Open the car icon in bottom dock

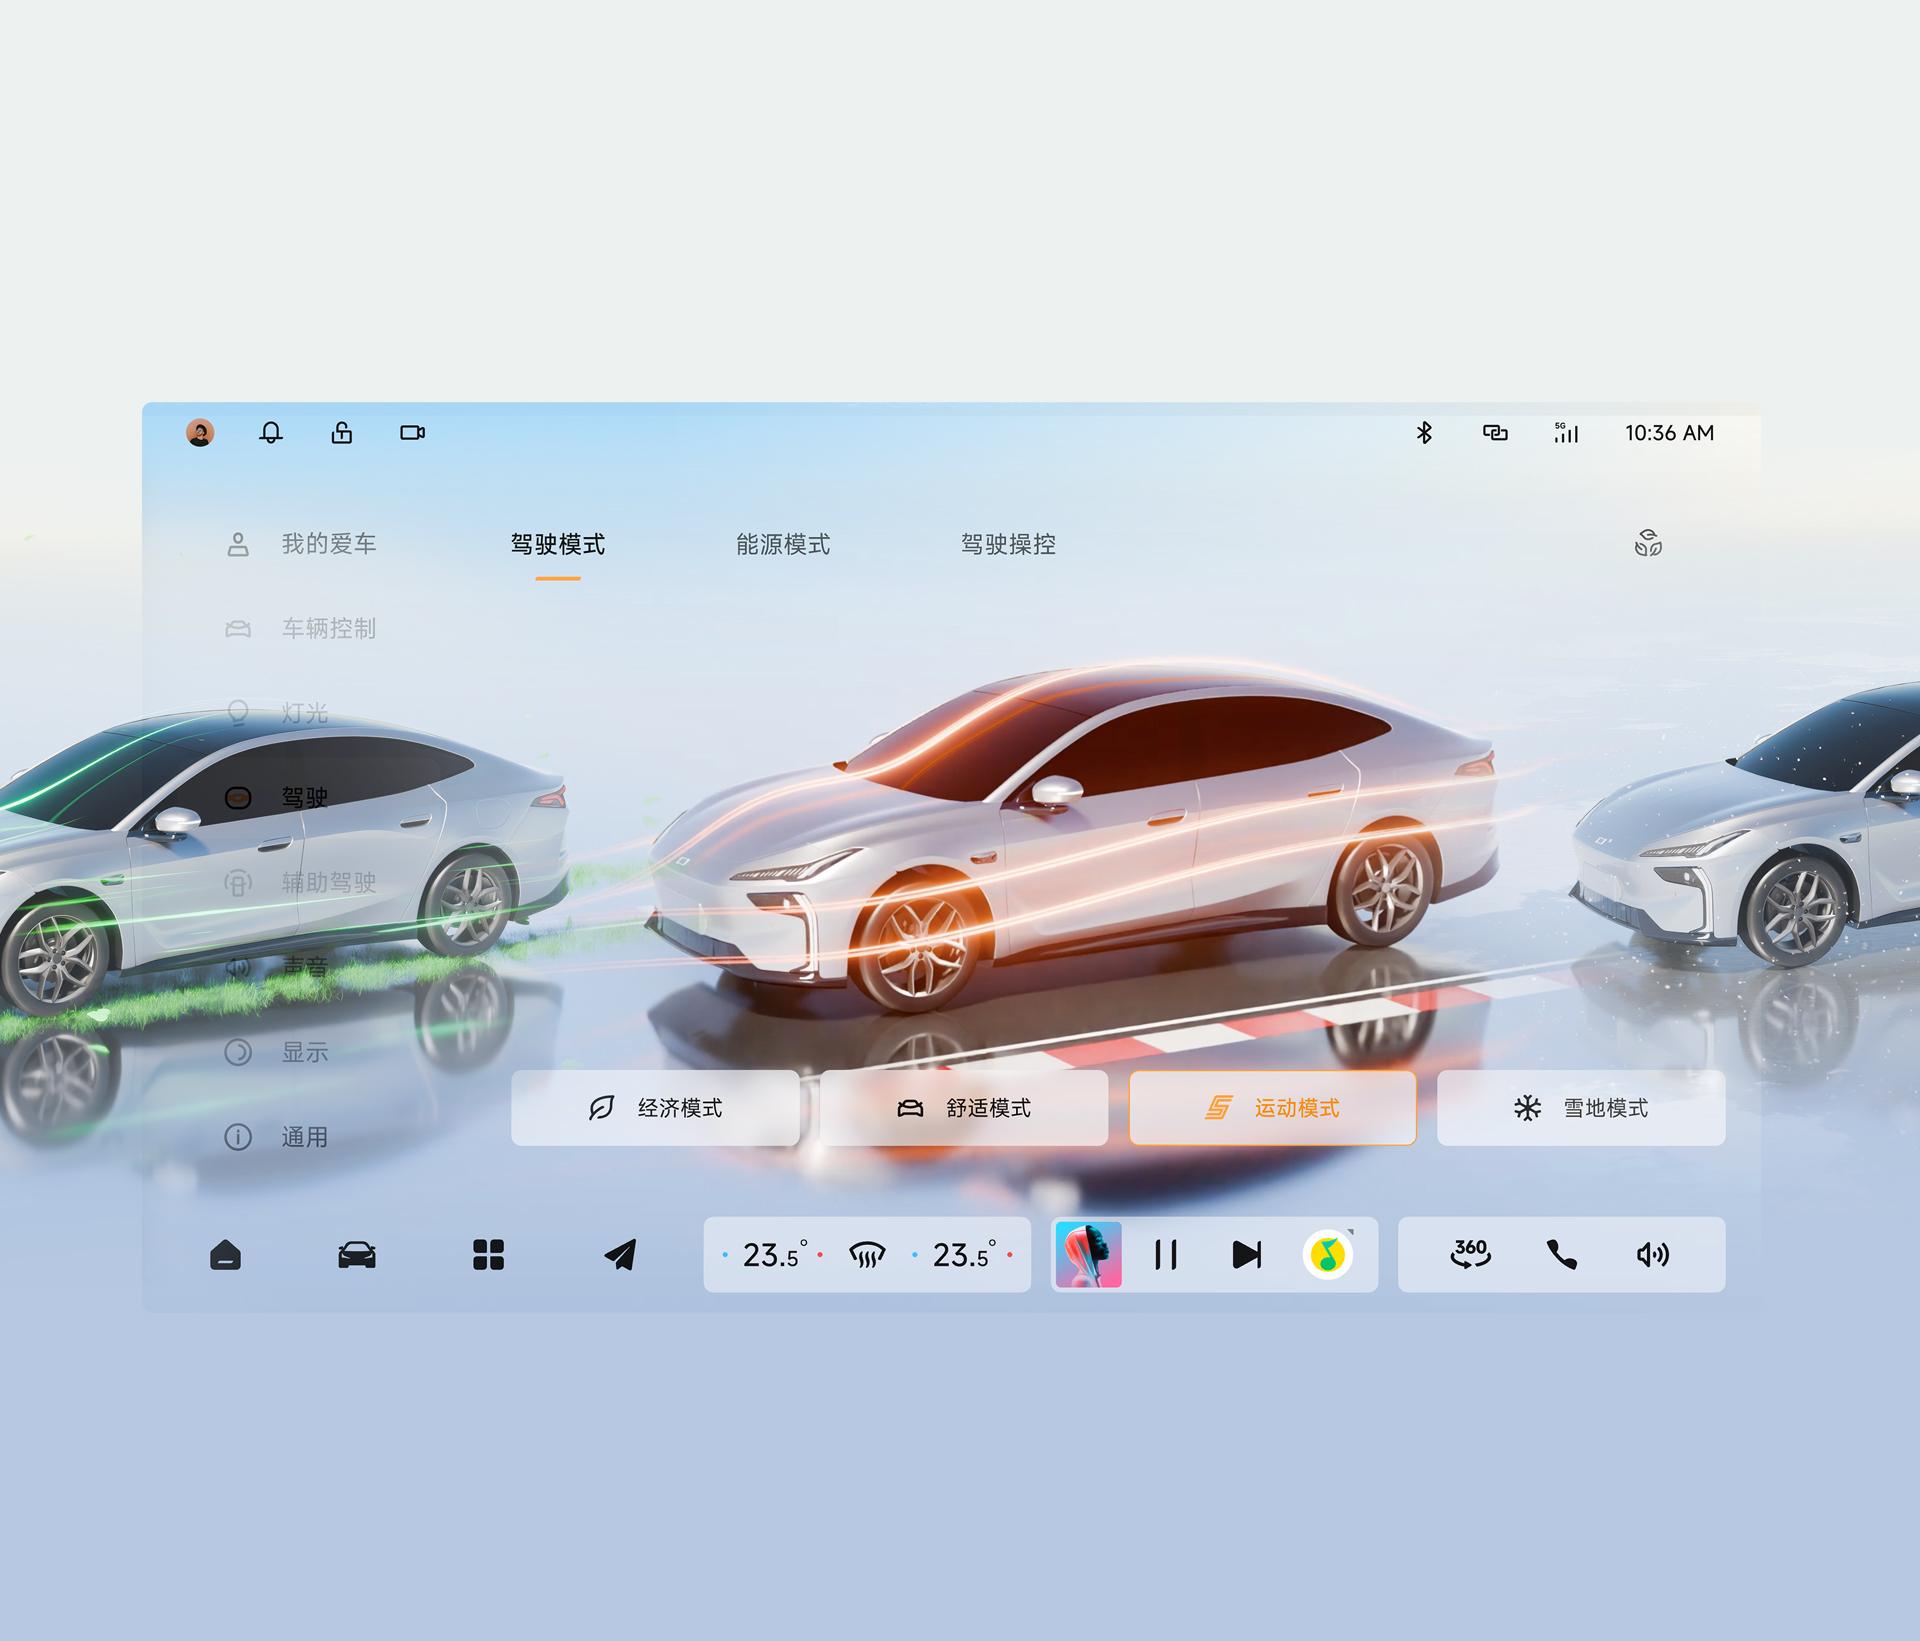357,1255
